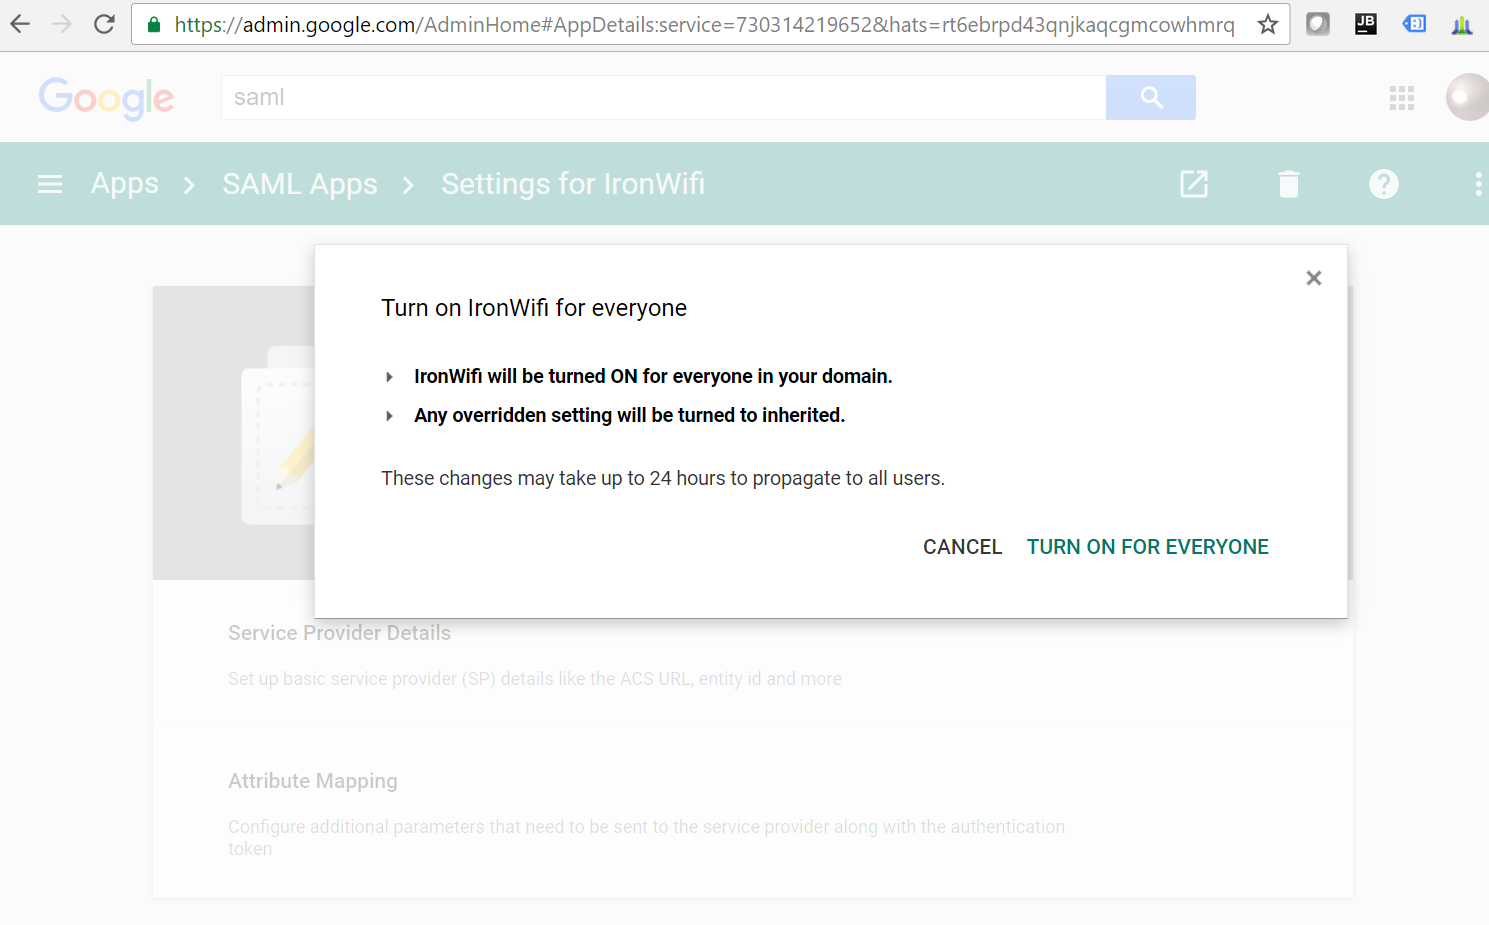Screen dimensions: 1489x925
Task: Expand the 'turned ON for everyone' detail arrow
Action: 389,376
